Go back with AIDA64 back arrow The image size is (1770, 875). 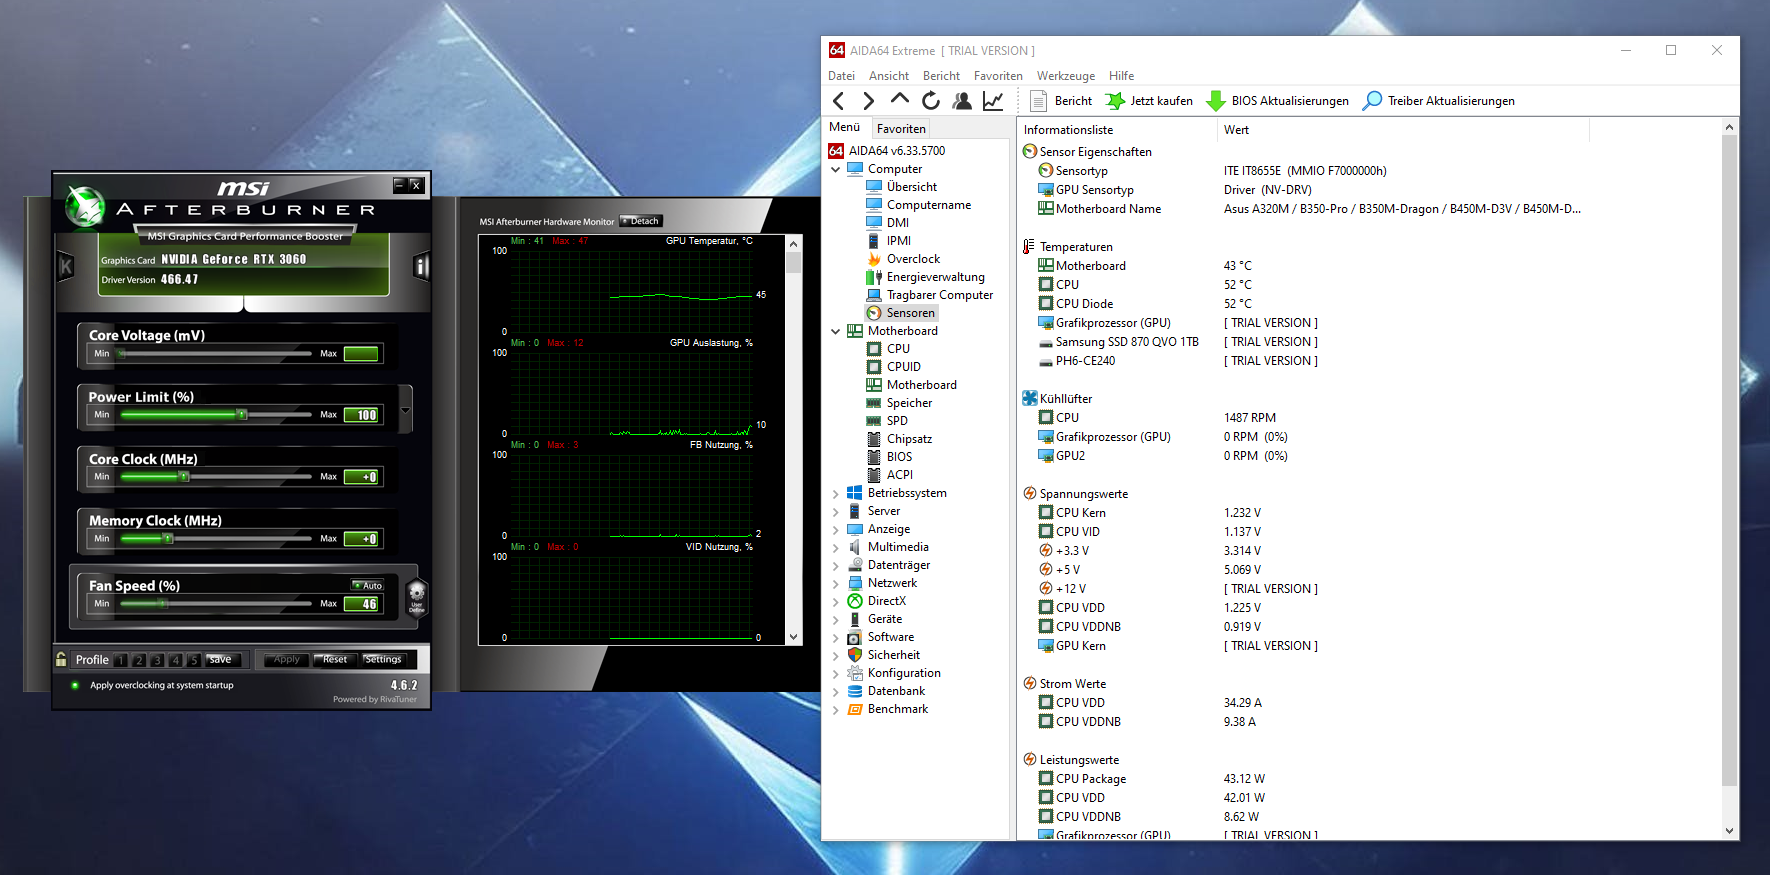click(x=839, y=100)
